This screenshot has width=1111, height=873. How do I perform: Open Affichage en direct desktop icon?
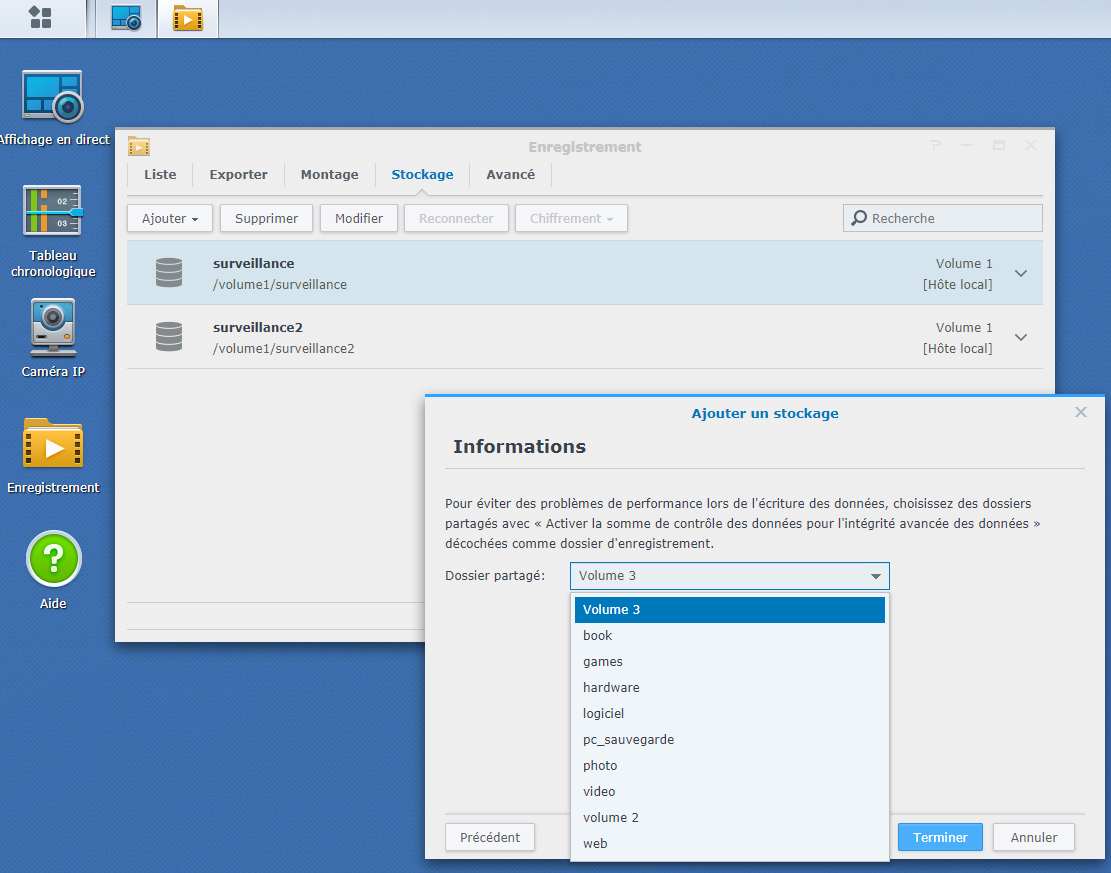pyautogui.click(x=53, y=97)
